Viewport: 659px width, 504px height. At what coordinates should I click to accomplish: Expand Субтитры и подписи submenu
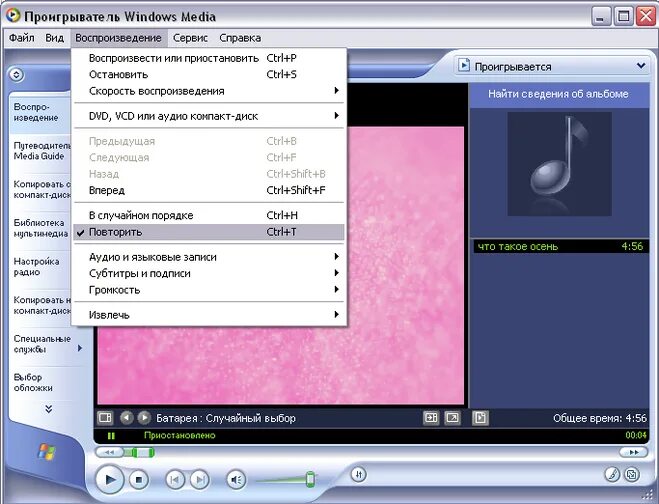209,273
